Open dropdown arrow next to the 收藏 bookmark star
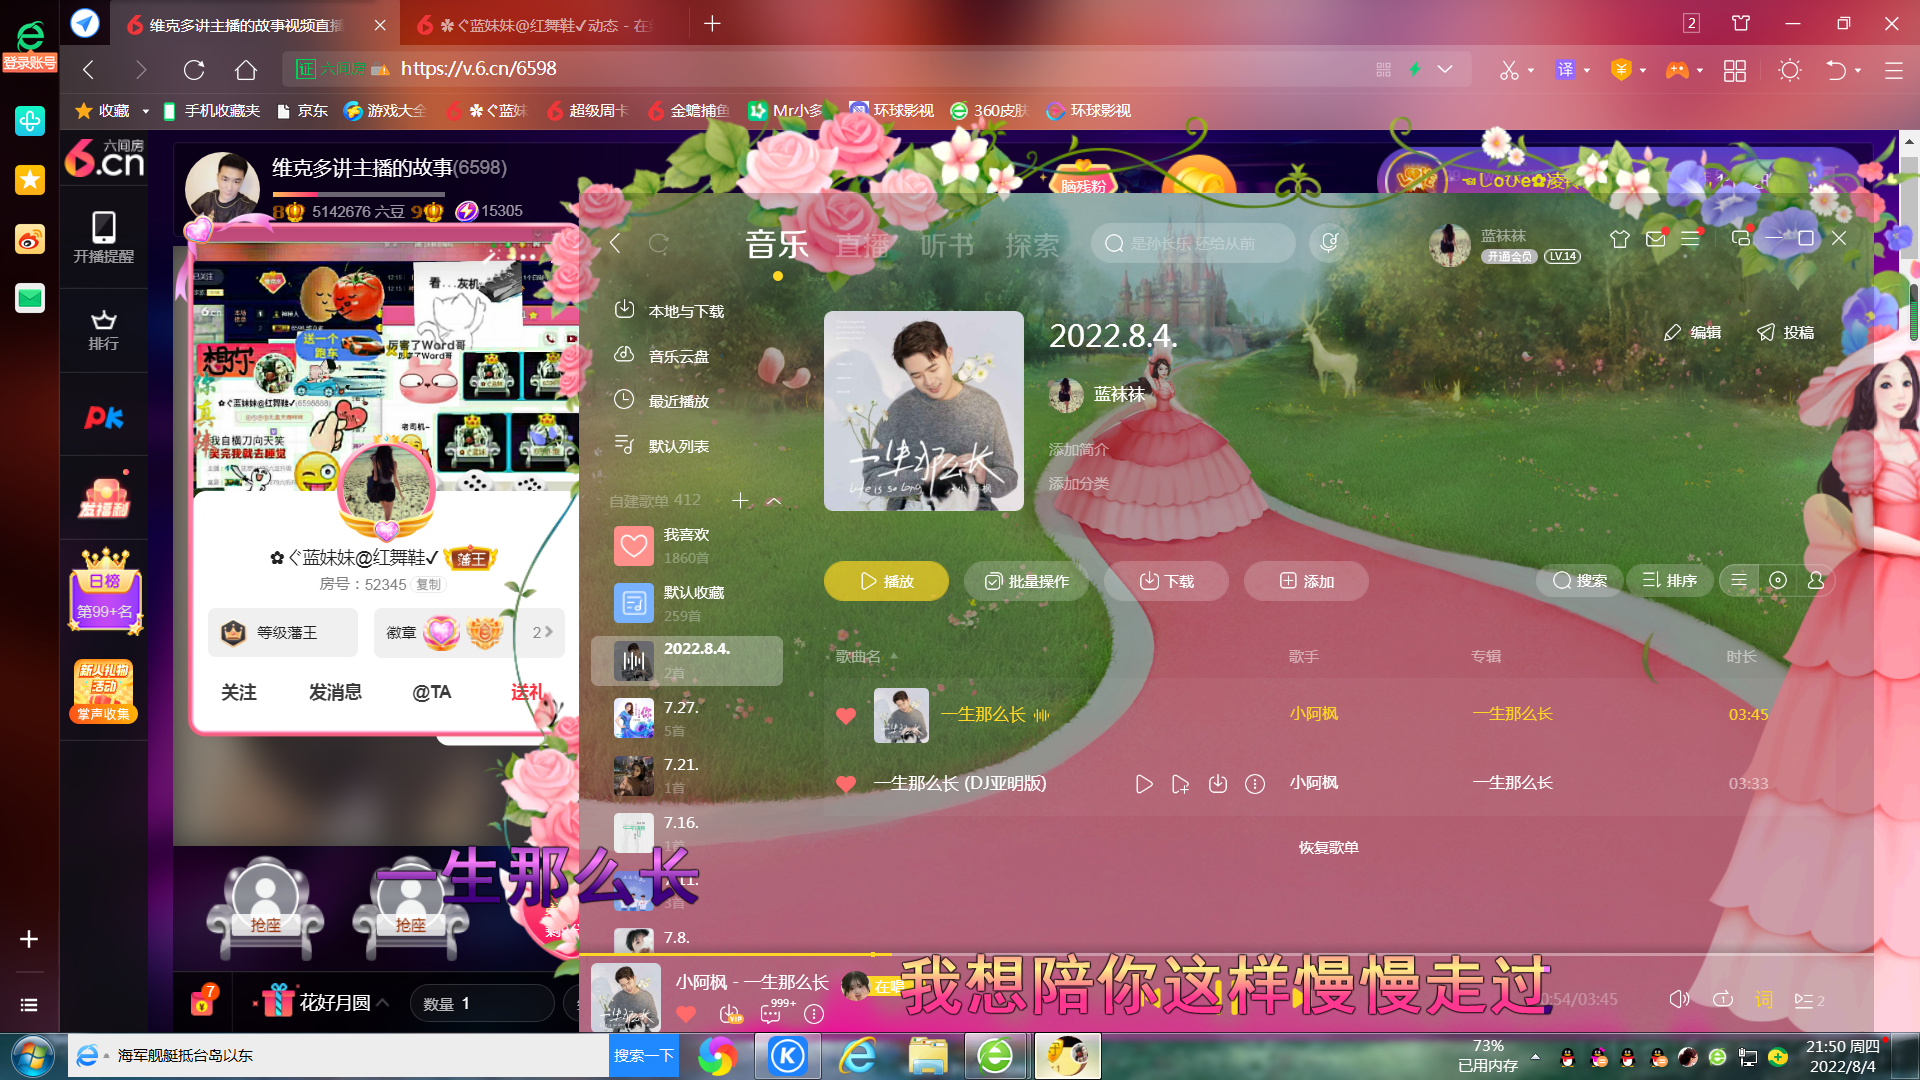Viewport: 1920px width, 1080px height. pyautogui.click(x=145, y=111)
